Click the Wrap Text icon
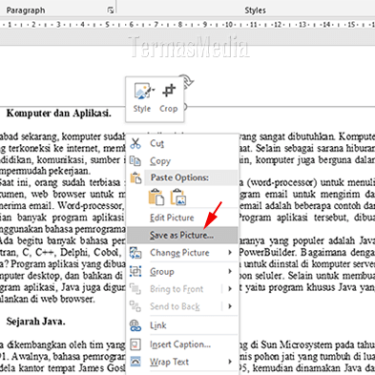The image size is (375, 375). click(x=135, y=362)
